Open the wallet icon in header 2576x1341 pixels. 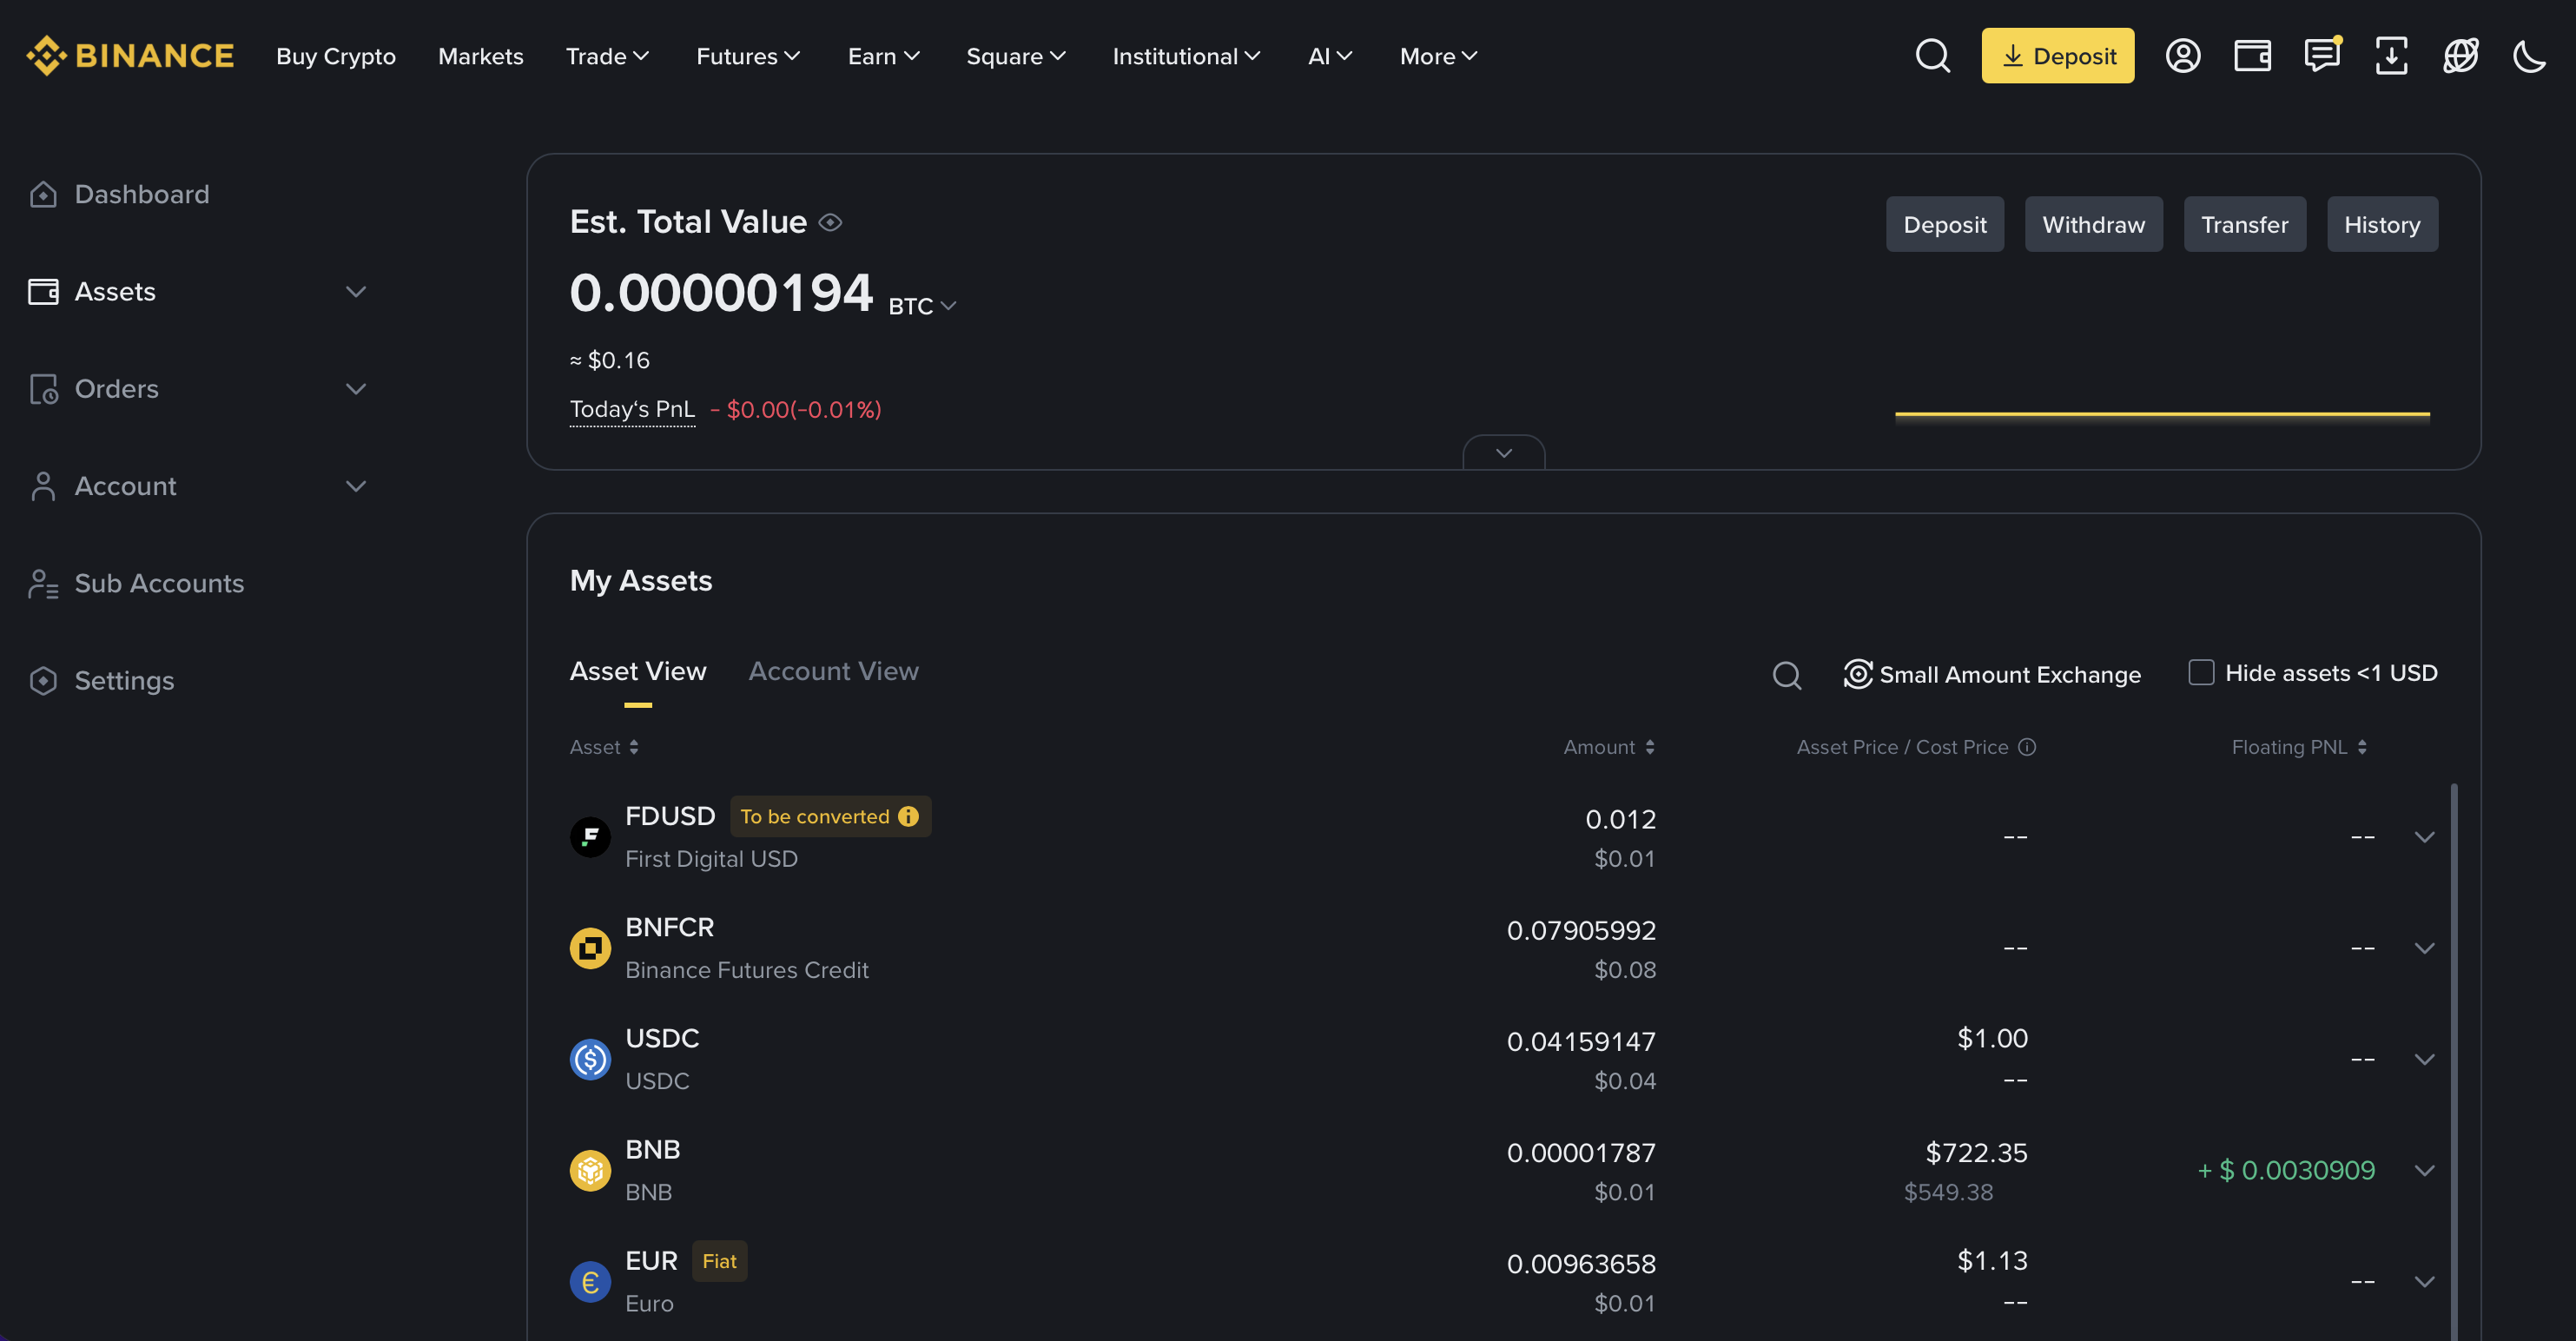[x=2252, y=56]
